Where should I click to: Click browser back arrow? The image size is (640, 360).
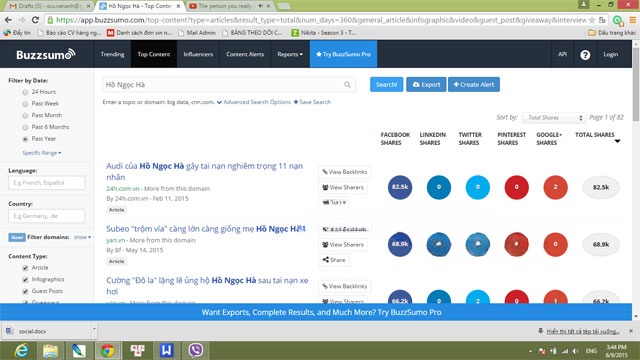point(8,20)
